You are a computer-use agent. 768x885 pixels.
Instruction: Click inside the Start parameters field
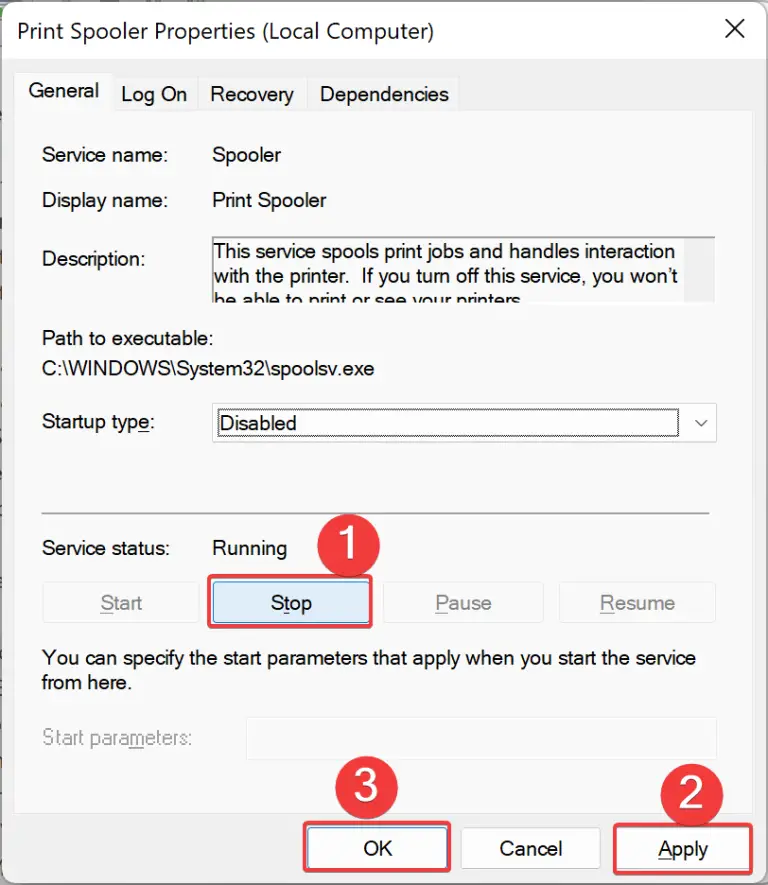coord(480,739)
